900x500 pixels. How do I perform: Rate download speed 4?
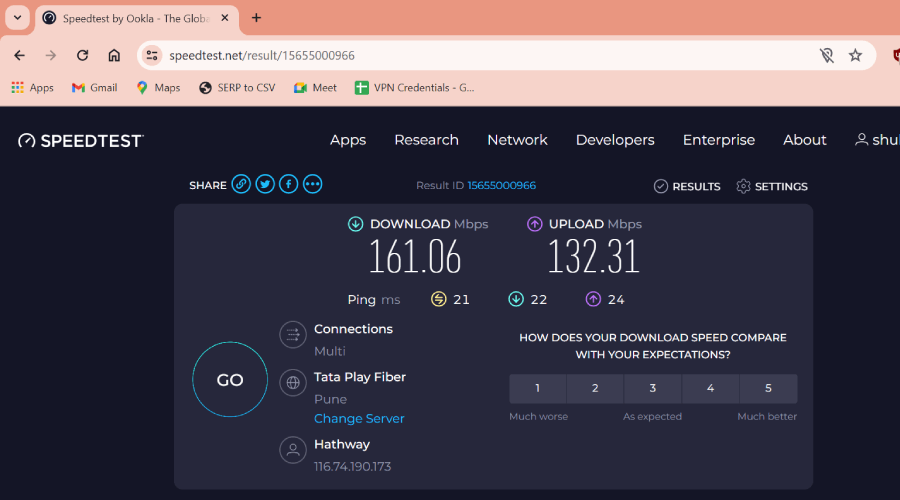[x=711, y=388]
